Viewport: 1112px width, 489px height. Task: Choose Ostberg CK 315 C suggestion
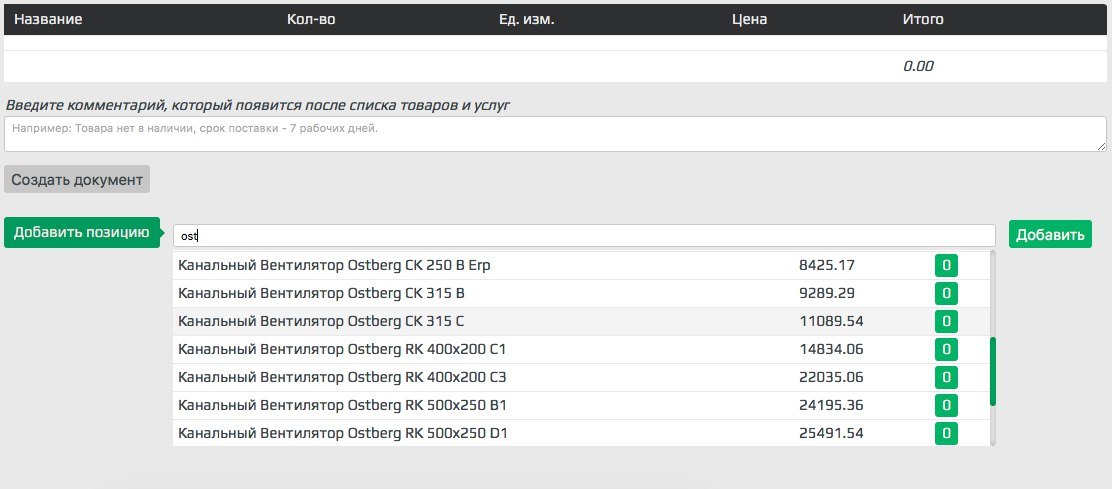click(x=581, y=322)
